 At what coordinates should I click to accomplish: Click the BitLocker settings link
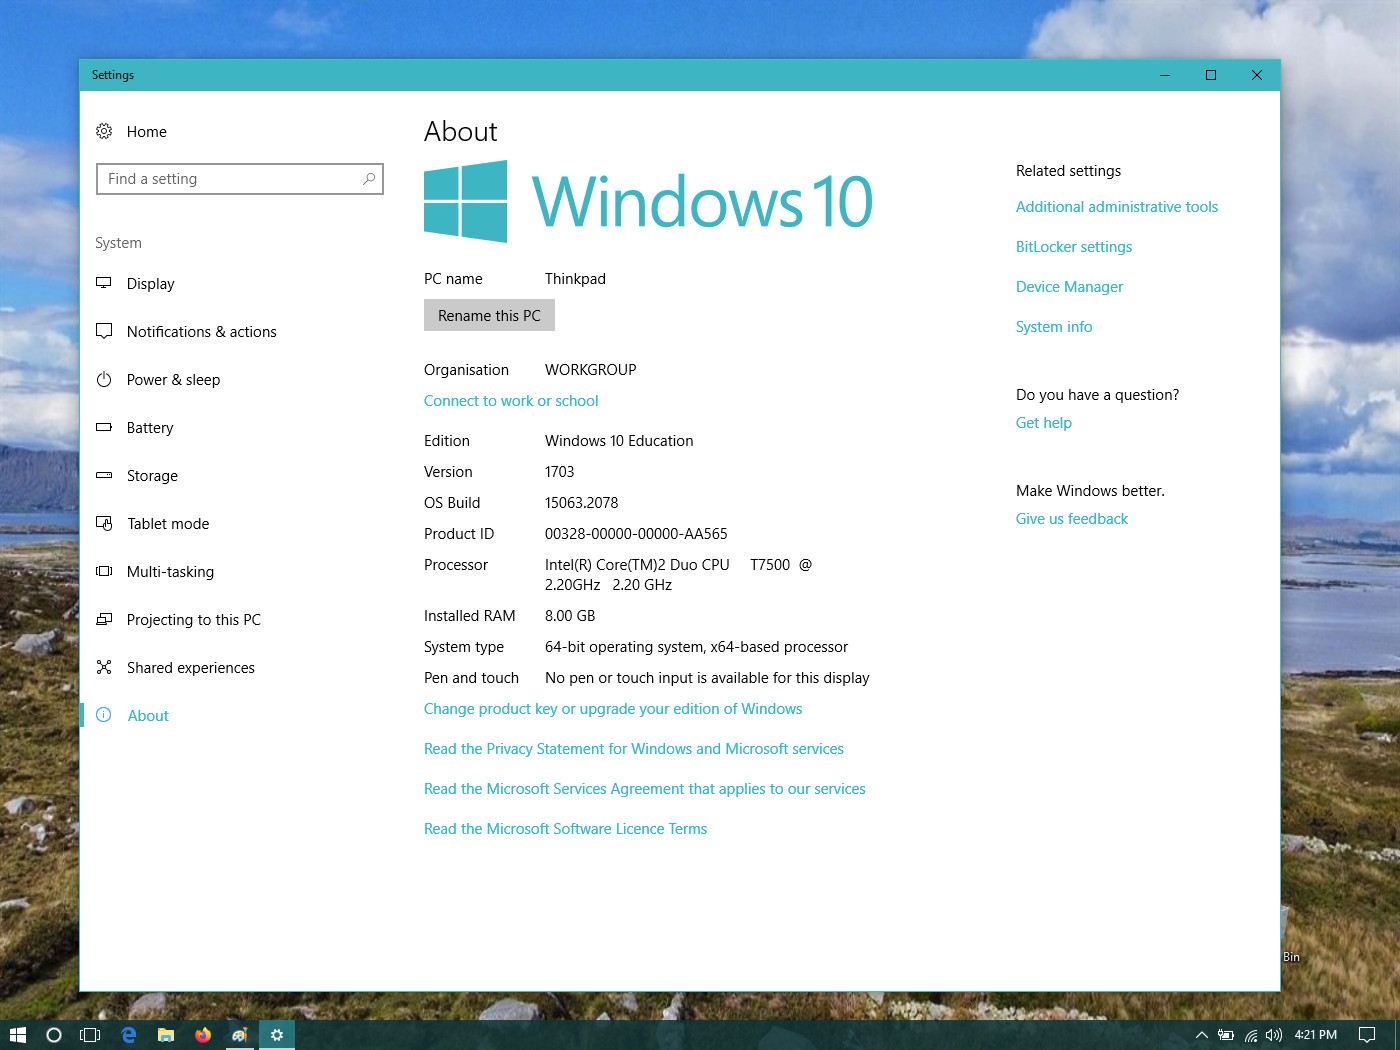tap(1074, 247)
